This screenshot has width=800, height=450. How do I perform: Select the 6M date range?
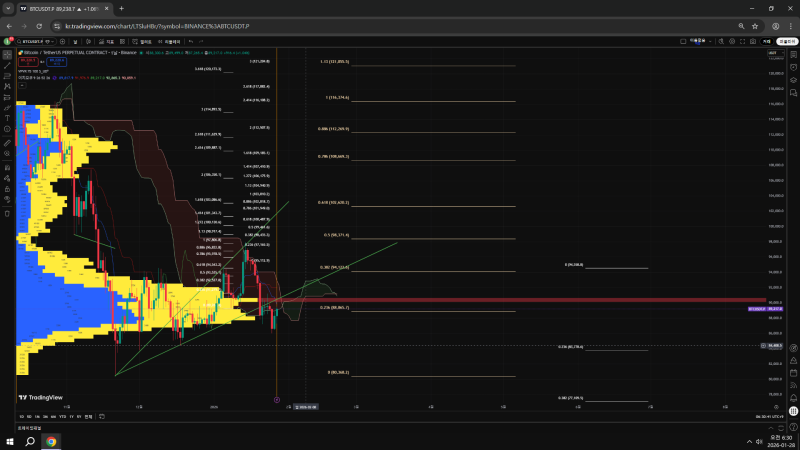pyautogui.click(x=54, y=417)
